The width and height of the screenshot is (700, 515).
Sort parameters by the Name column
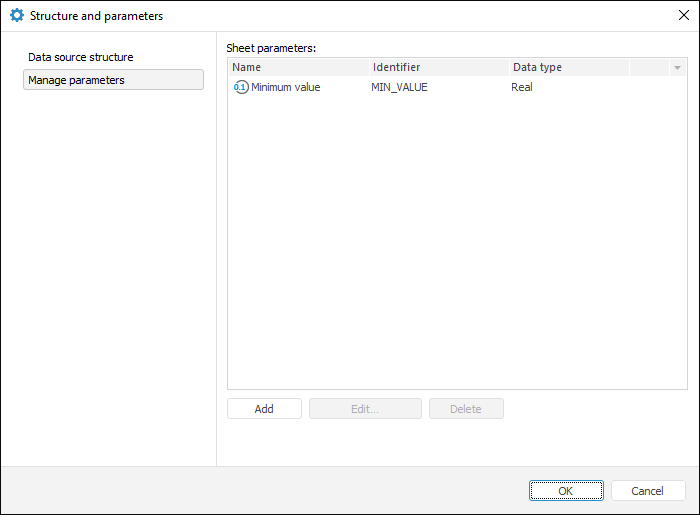[298, 67]
